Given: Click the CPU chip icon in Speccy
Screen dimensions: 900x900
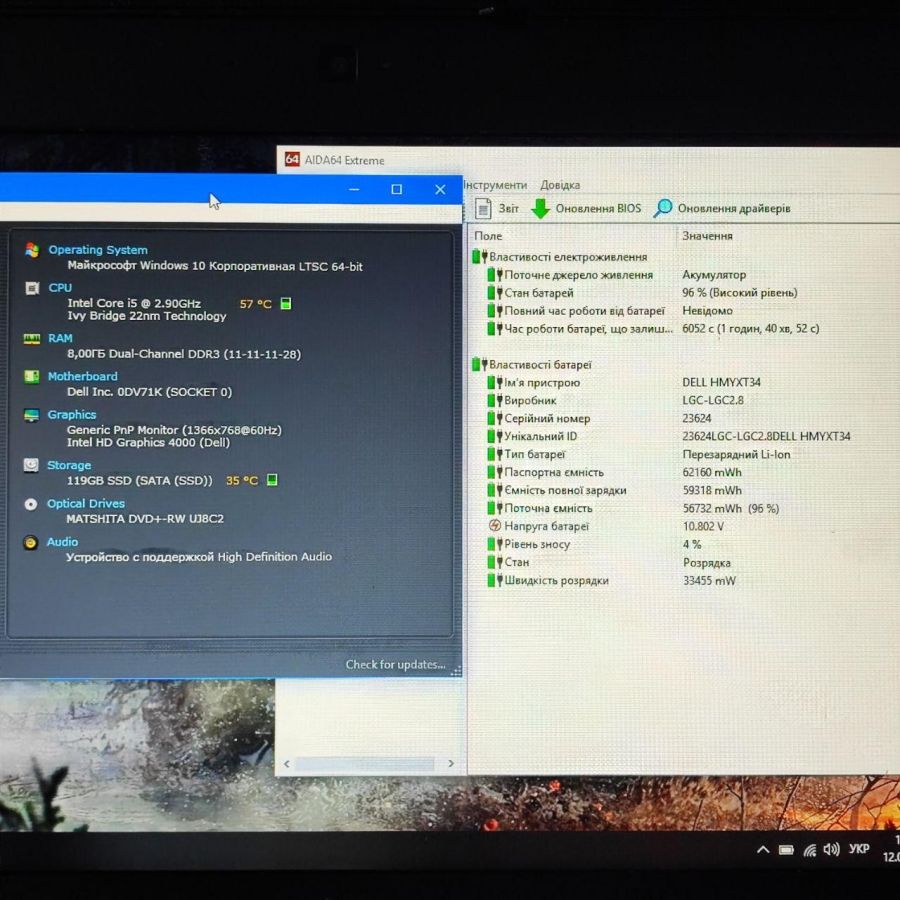Looking at the screenshot, I should point(32,288).
